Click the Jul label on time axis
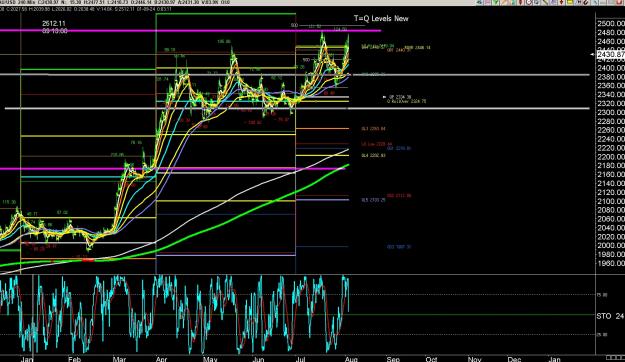The height and width of the screenshot is (362, 625). (301, 359)
